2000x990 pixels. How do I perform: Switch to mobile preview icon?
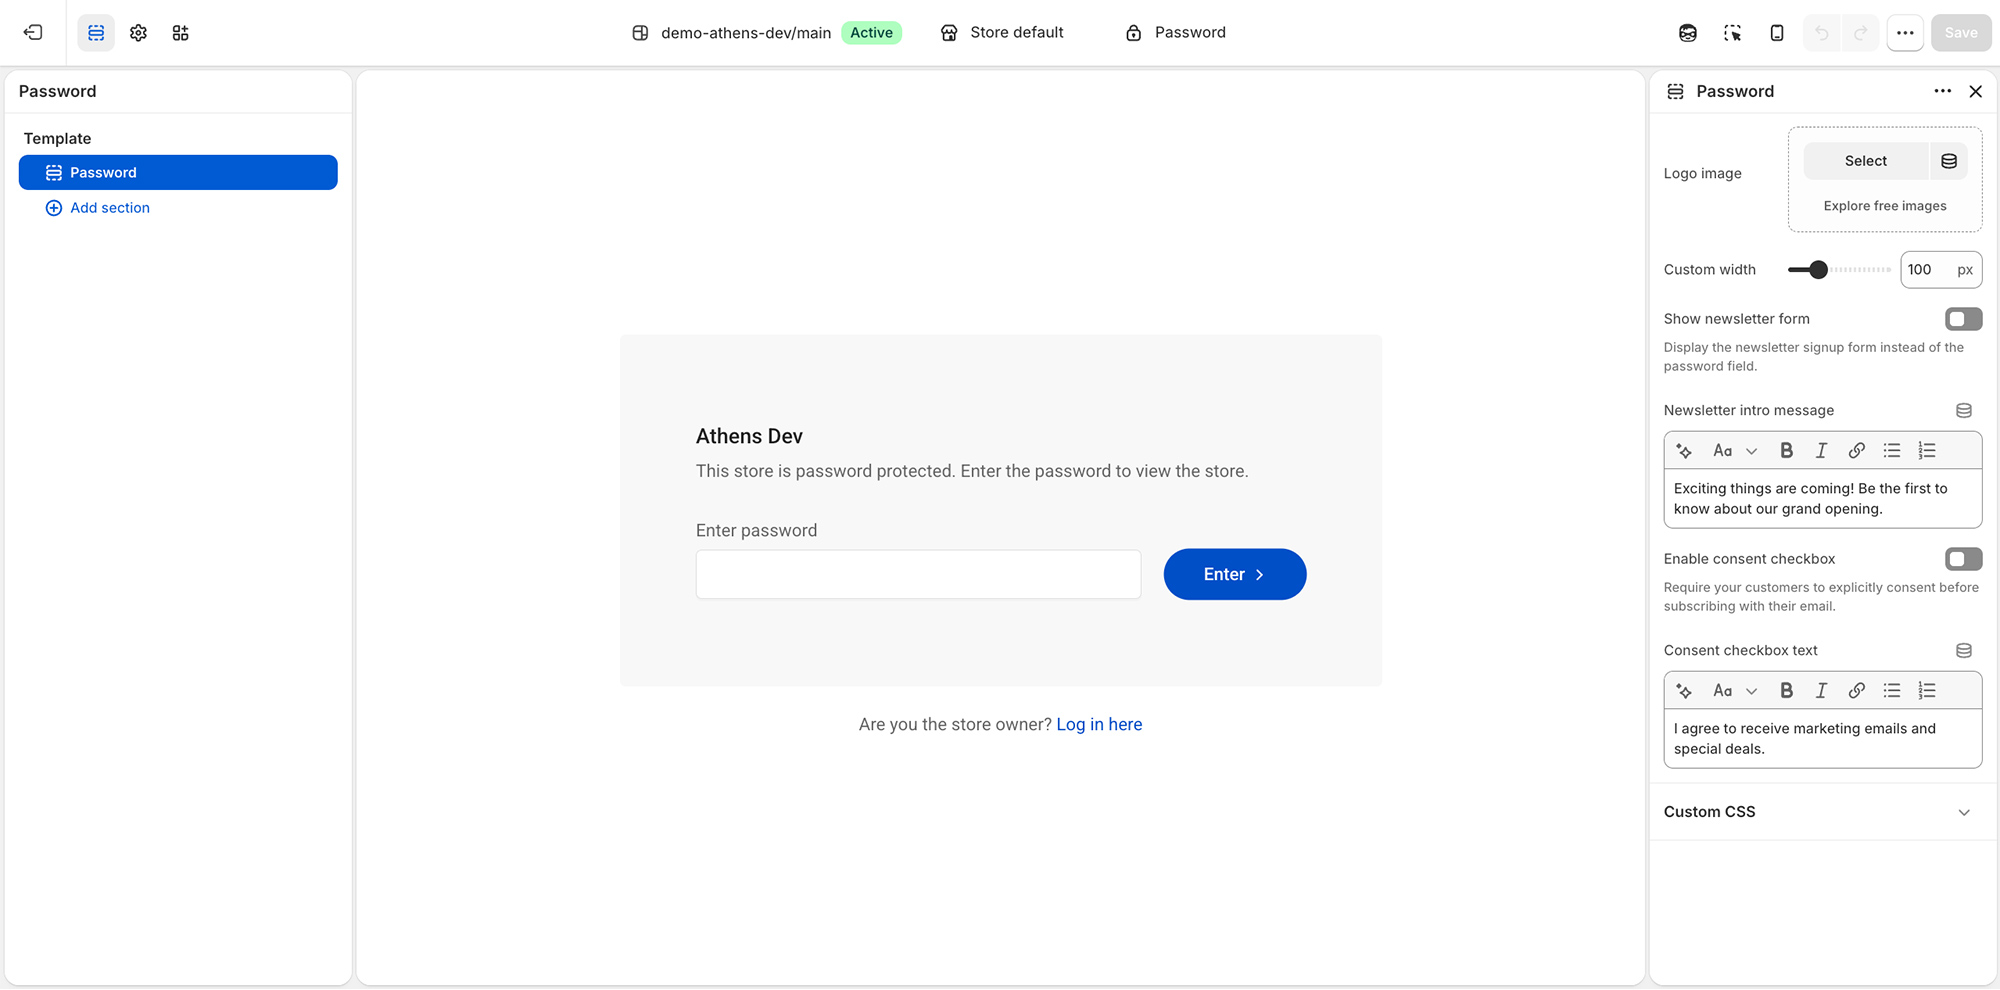click(x=1776, y=33)
